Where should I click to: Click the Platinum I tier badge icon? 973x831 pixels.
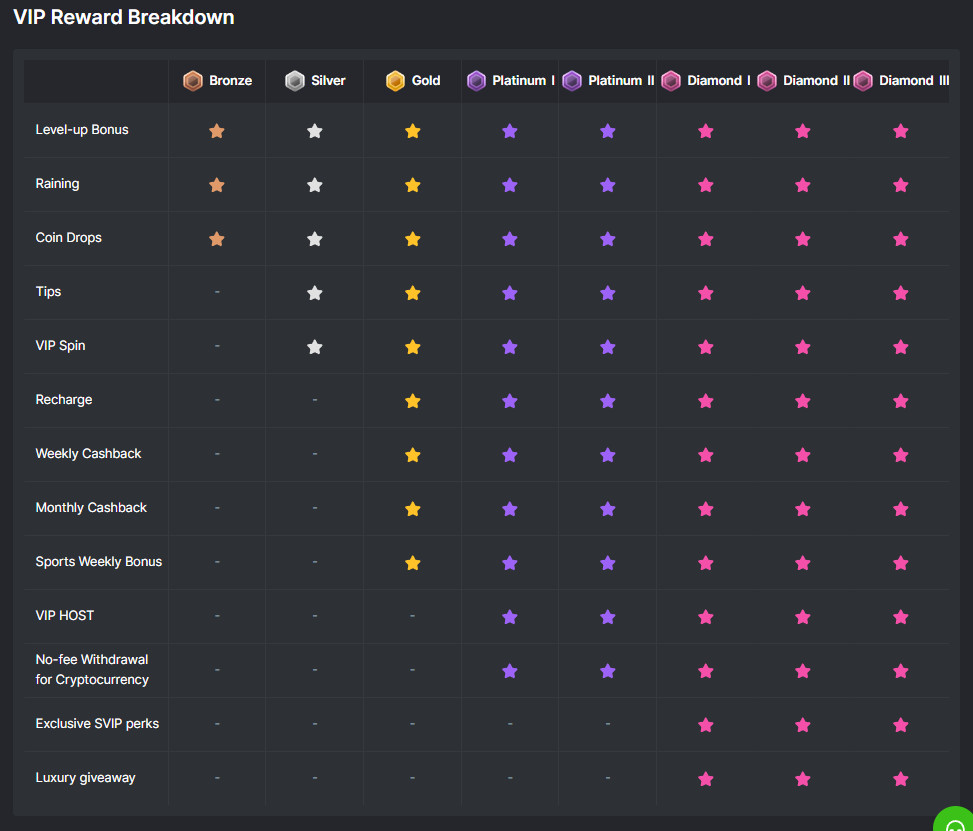click(476, 81)
